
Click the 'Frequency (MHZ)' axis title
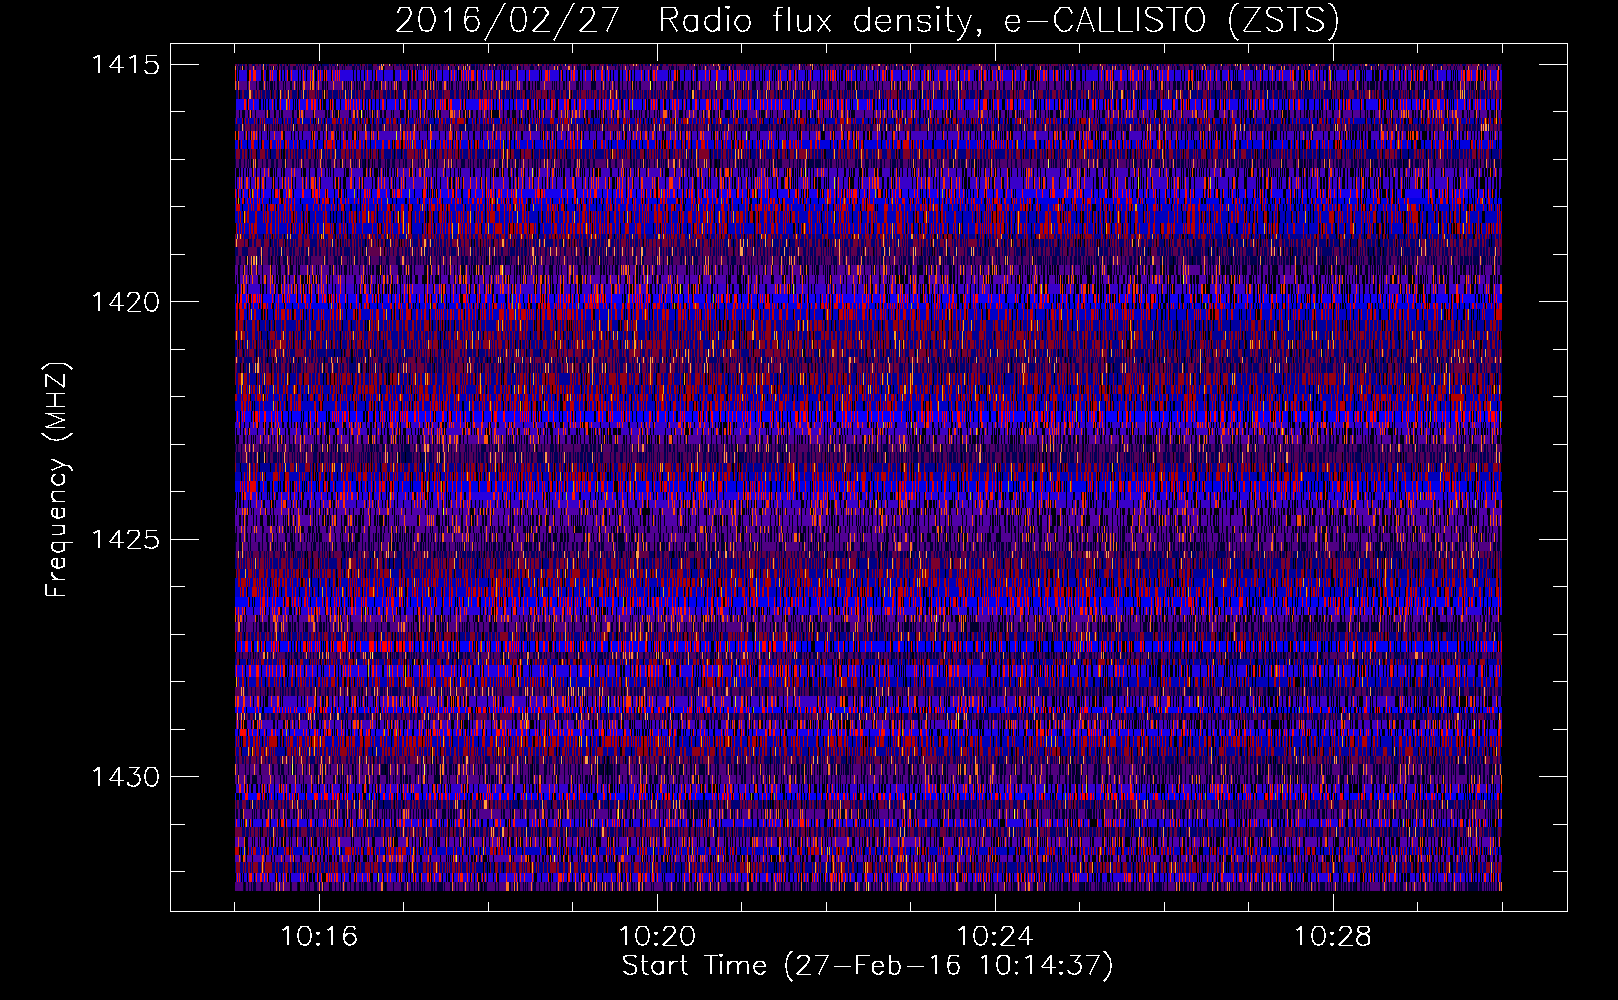[x=58, y=479]
